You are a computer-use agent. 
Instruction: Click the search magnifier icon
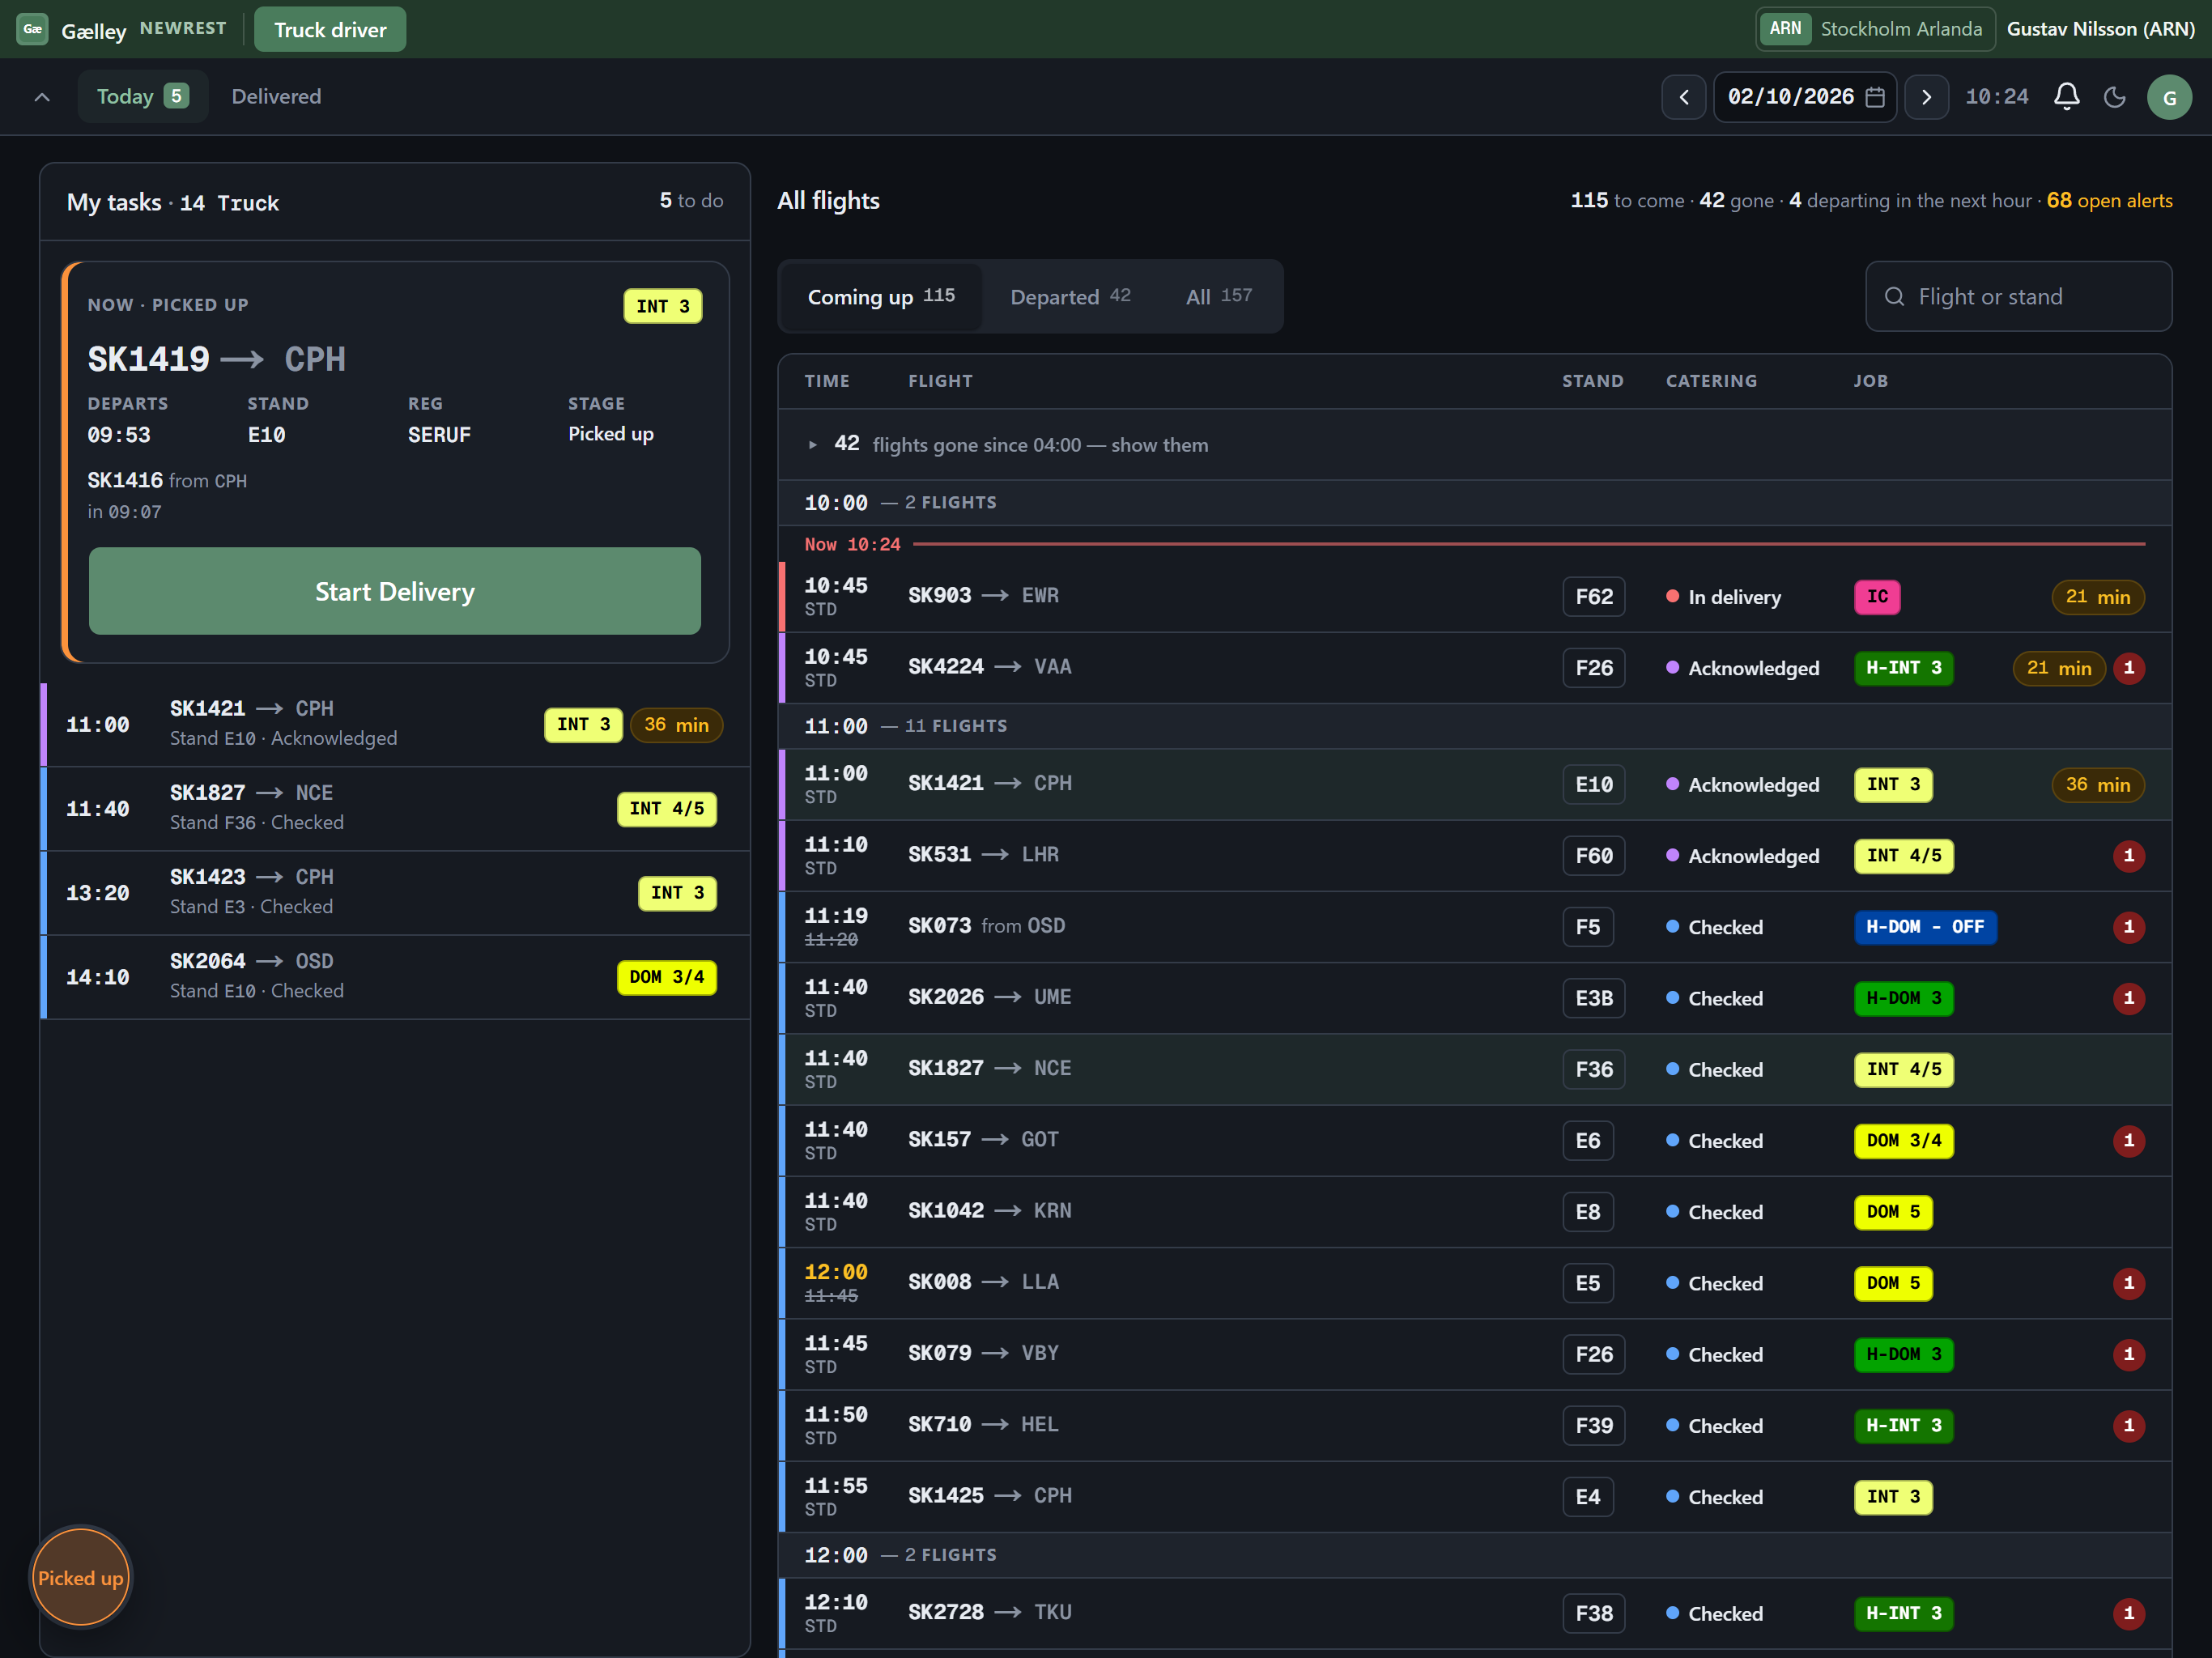(x=1894, y=297)
